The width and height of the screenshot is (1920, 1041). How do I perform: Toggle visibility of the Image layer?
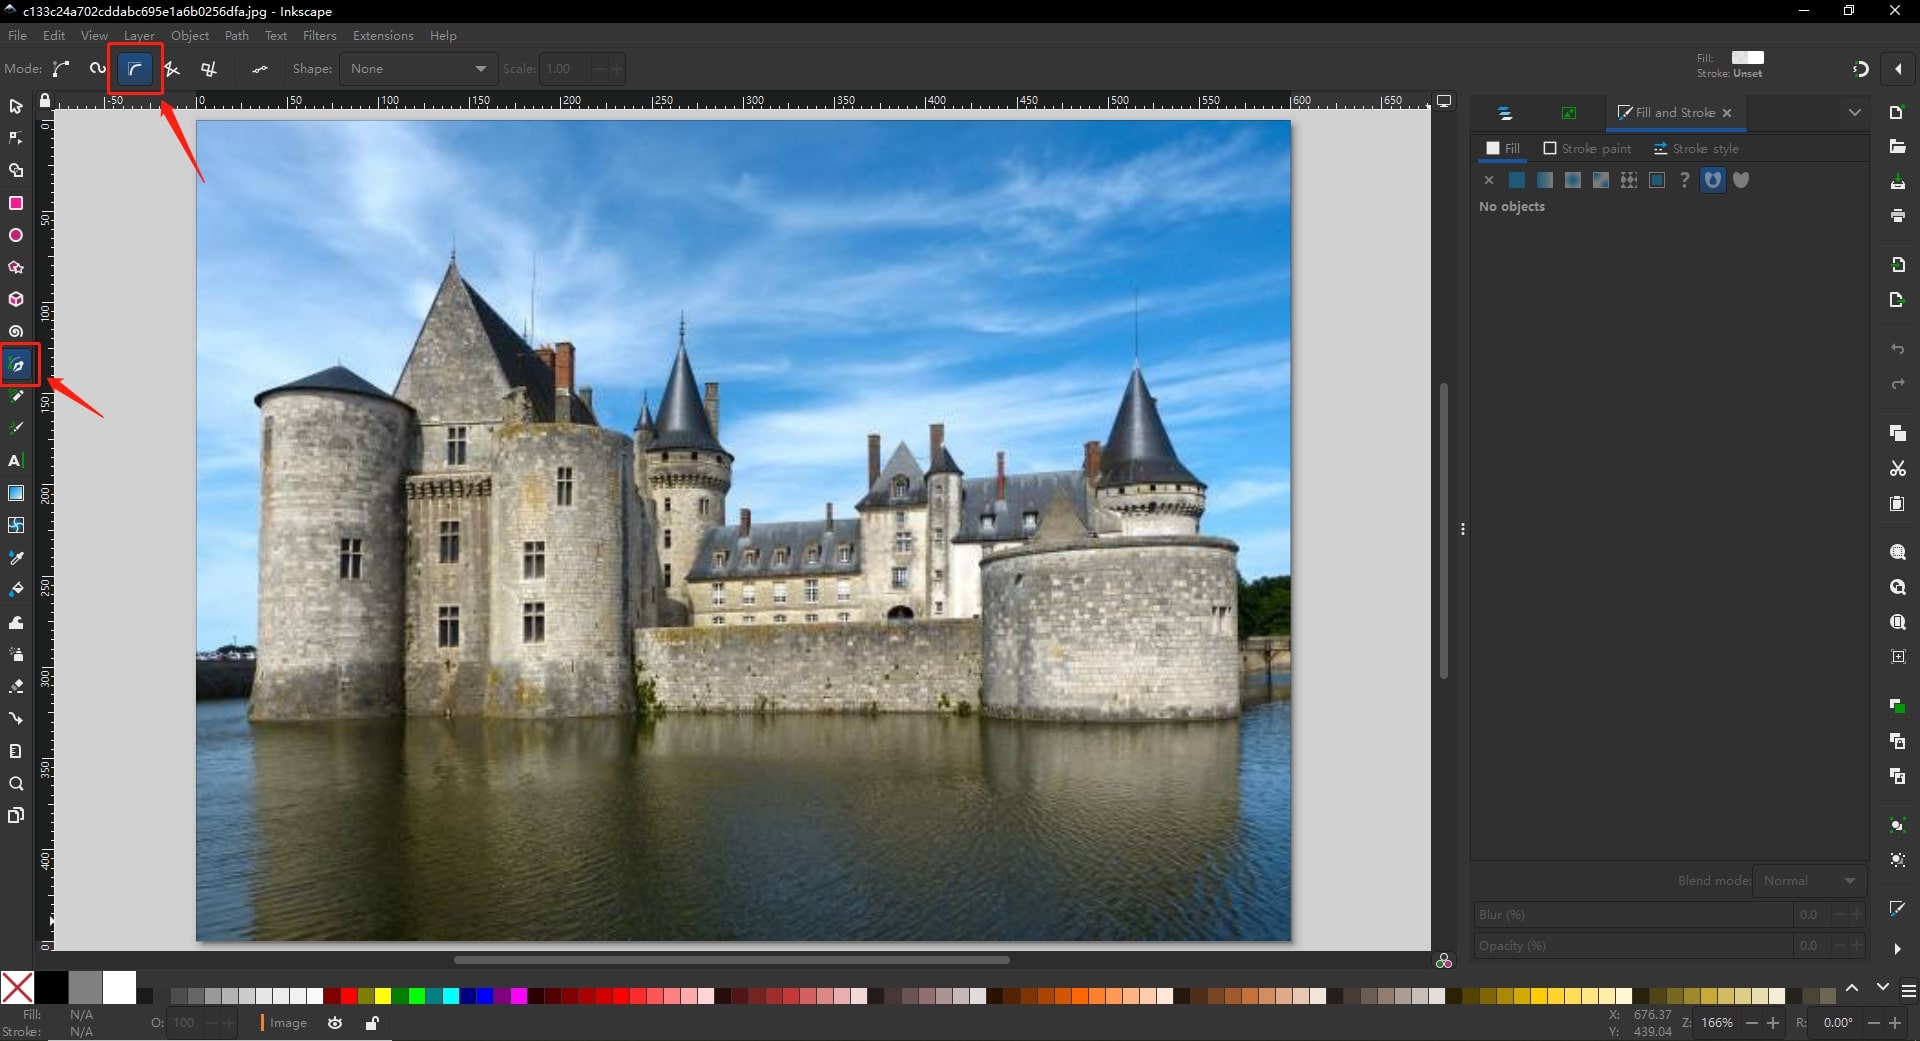(x=334, y=1023)
